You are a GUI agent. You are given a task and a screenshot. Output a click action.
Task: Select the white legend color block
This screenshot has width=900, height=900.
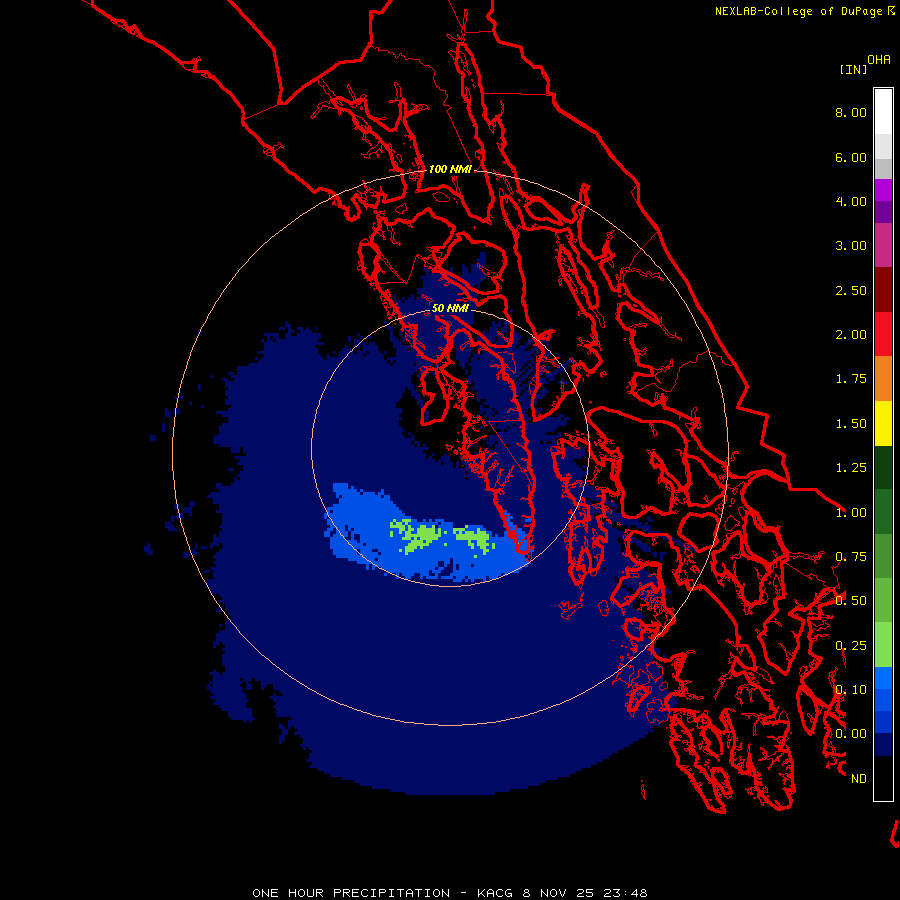[883, 111]
